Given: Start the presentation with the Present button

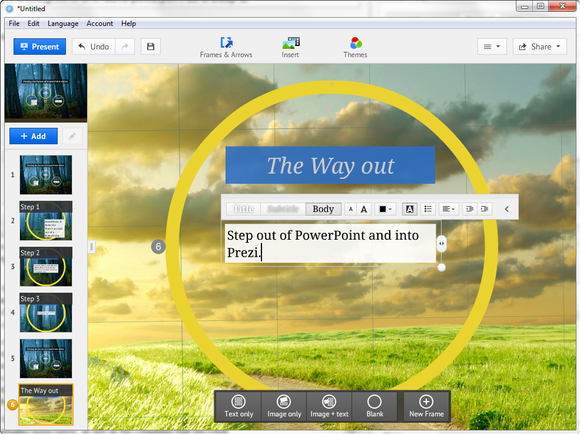Looking at the screenshot, I should tap(40, 47).
